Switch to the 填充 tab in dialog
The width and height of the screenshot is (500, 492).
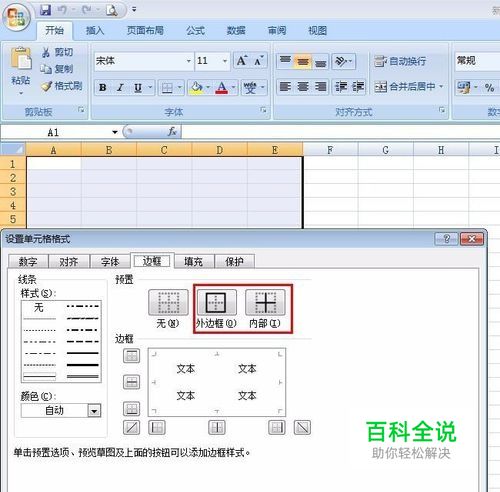[193, 262]
